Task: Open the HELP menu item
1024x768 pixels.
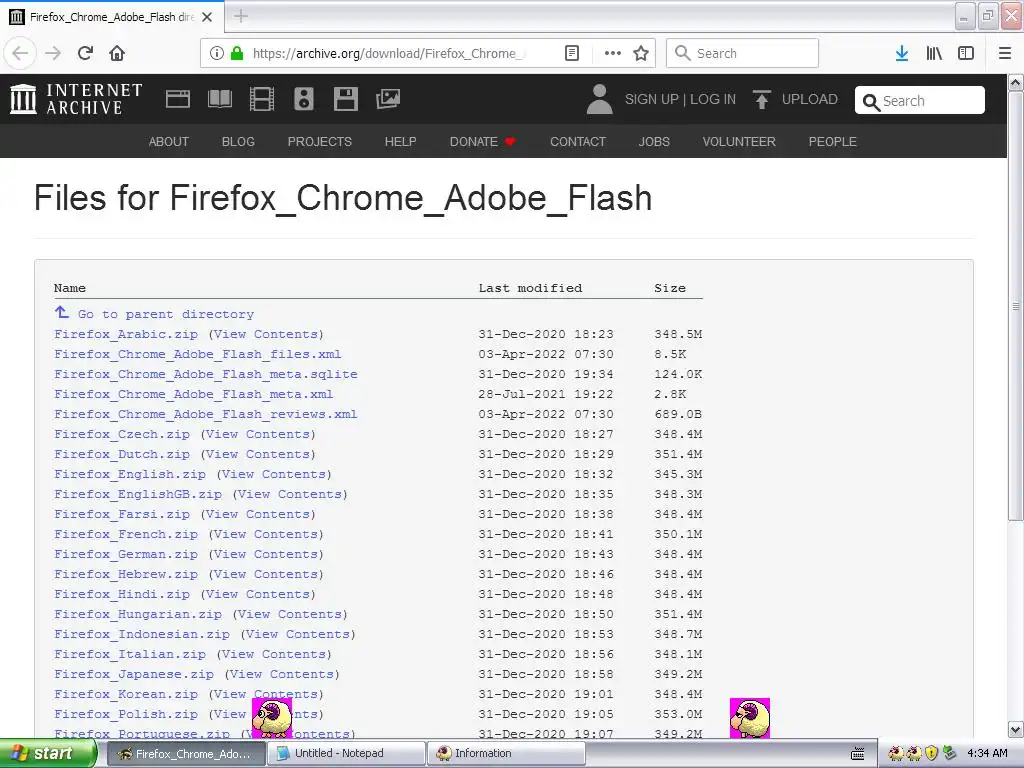Action: click(400, 141)
